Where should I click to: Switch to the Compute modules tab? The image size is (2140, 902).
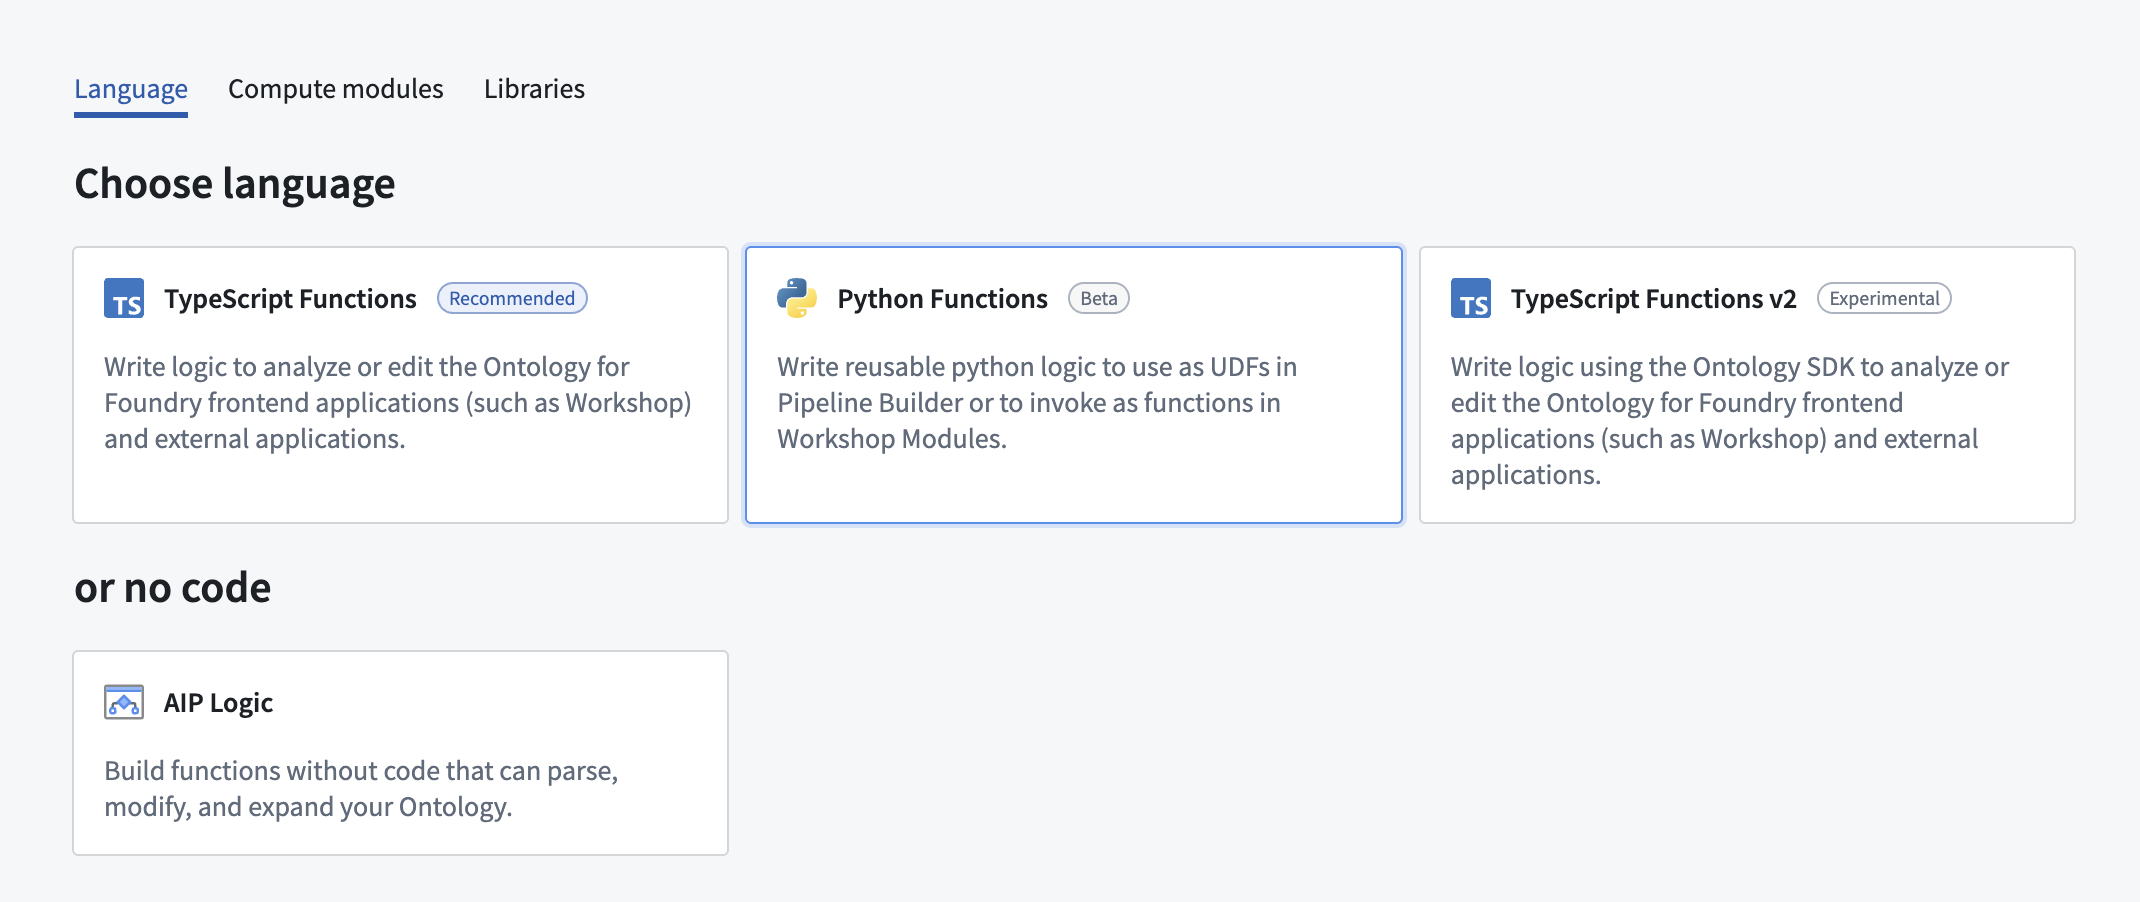tap(335, 89)
